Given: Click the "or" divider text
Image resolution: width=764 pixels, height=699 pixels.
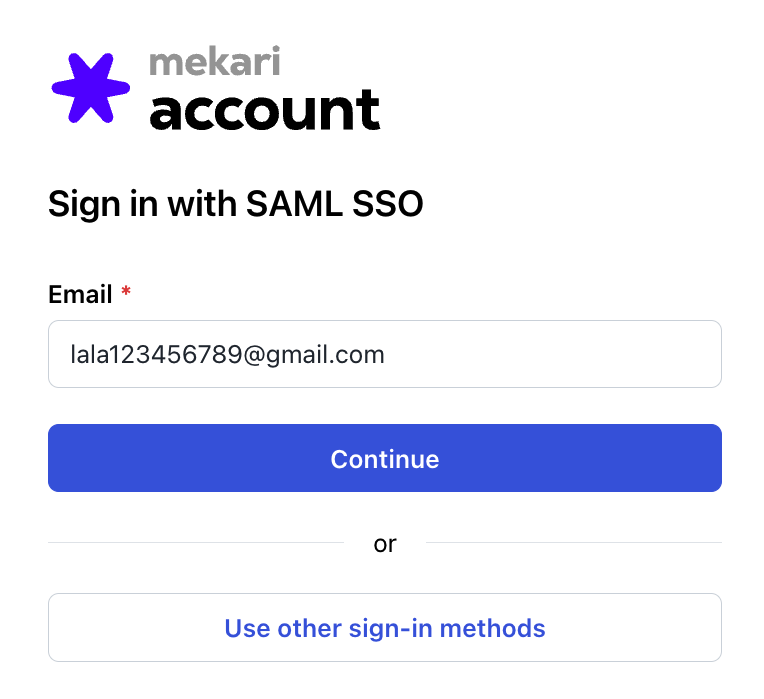Looking at the screenshot, I should click(x=385, y=544).
